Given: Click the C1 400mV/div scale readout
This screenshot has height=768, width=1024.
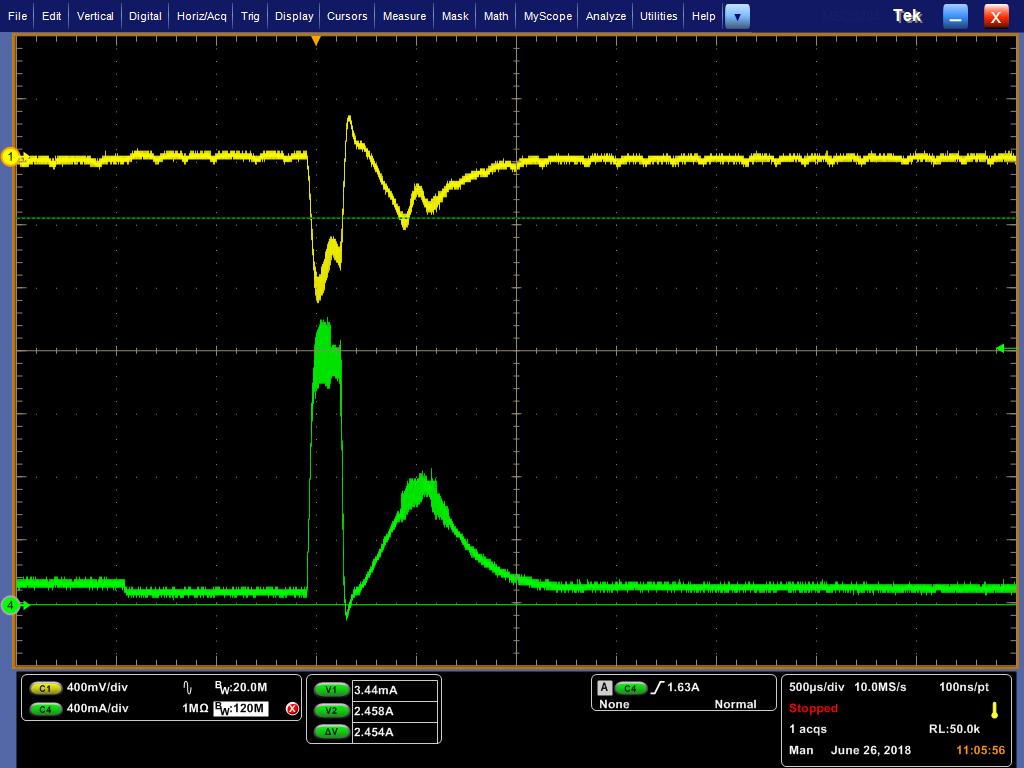Looking at the screenshot, I should (97, 687).
